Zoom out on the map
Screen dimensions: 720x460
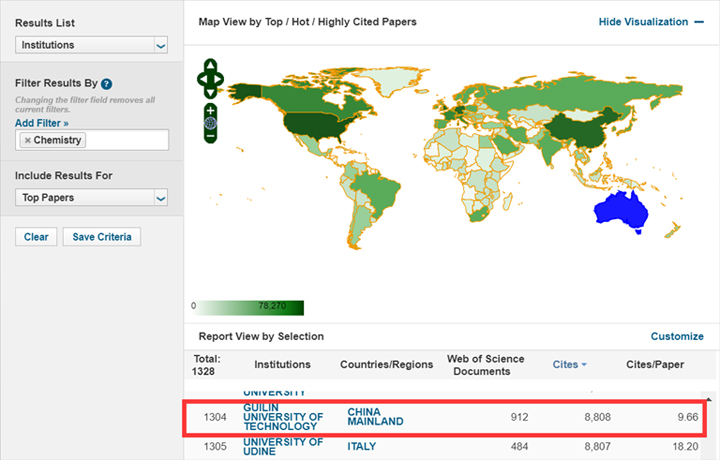pos(210,136)
